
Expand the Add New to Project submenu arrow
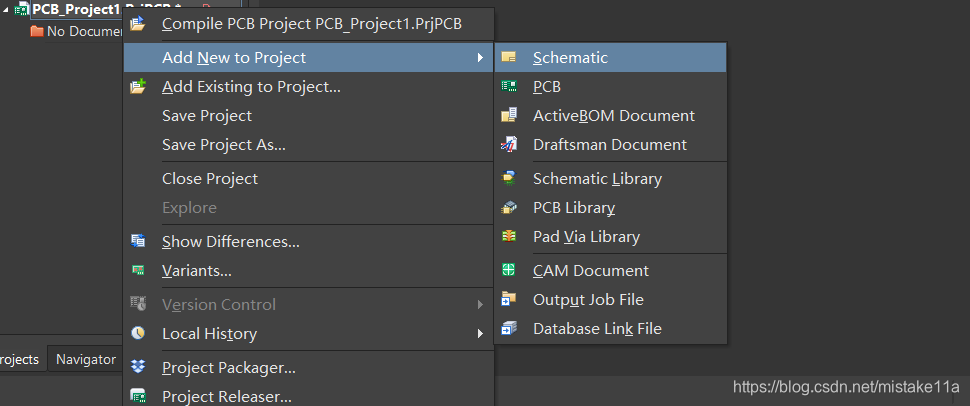point(480,58)
